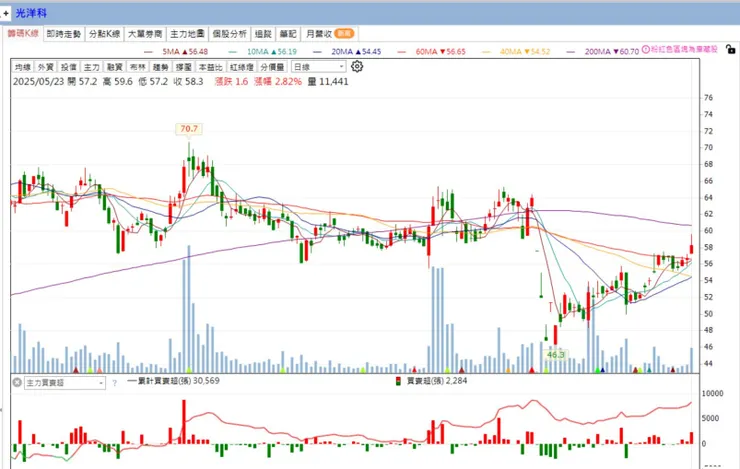Toggle the 融資 overlay button
The width and height of the screenshot is (740, 469).
click(115, 67)
